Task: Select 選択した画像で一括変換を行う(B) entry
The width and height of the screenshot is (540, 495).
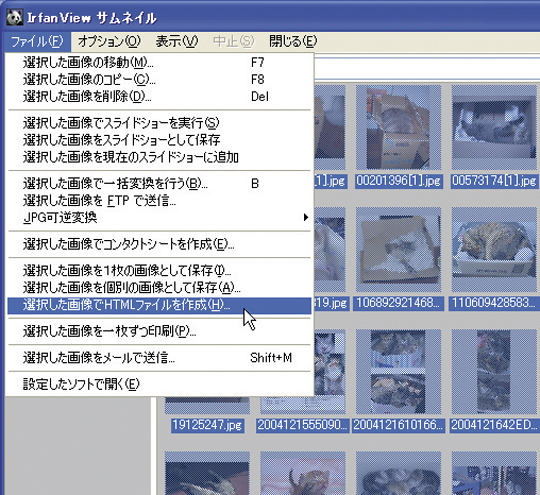Action: point(159,184)
